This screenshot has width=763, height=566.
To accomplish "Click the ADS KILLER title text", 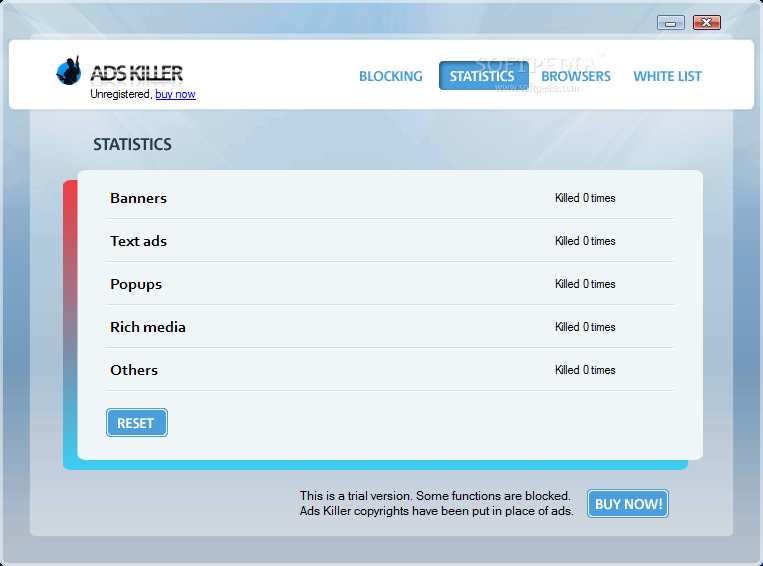I will point(136,73).
